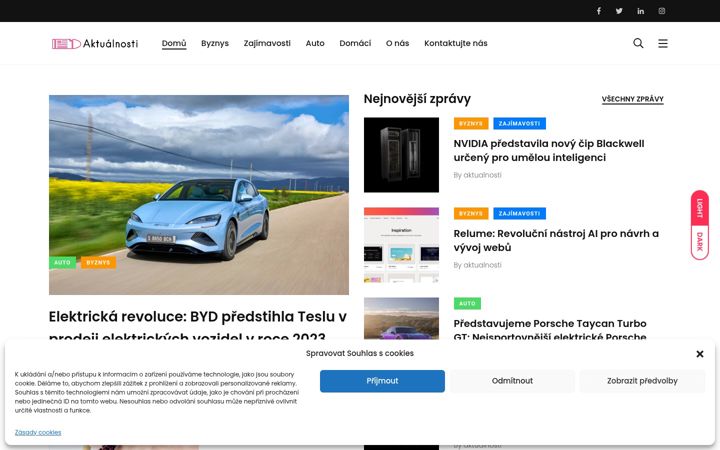Click Zobrazit předvolby button
Screen dimensions: 720x450
click(642, 381)
